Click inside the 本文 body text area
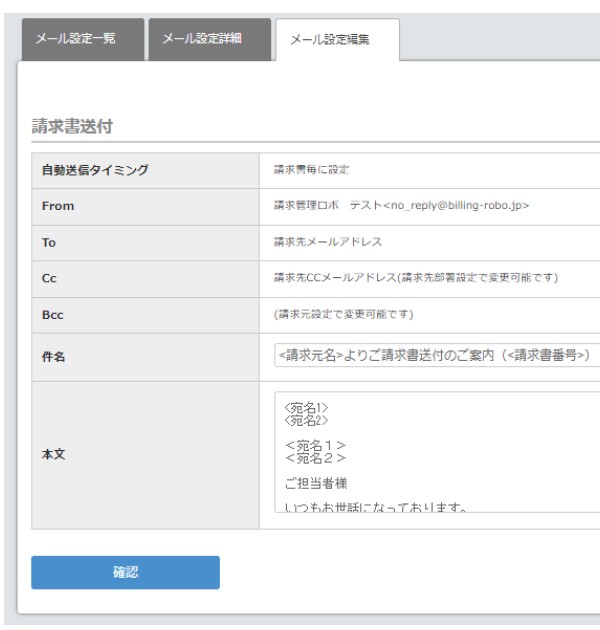The height and width of the screenshot is (630, 600). pyautogui.click(x=436, y=450)
